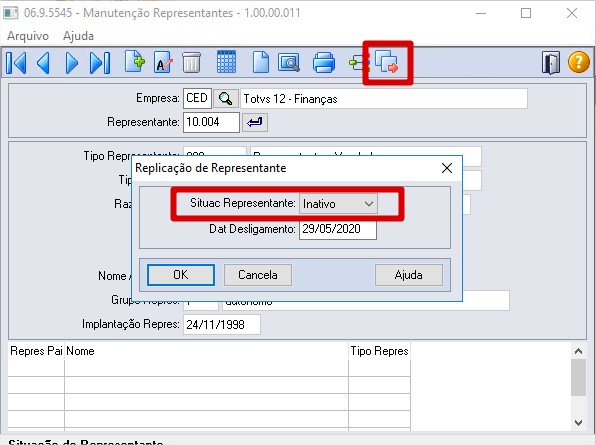Open help with orange question icon
The image size is (596, 445).
(x=579, y=62)
